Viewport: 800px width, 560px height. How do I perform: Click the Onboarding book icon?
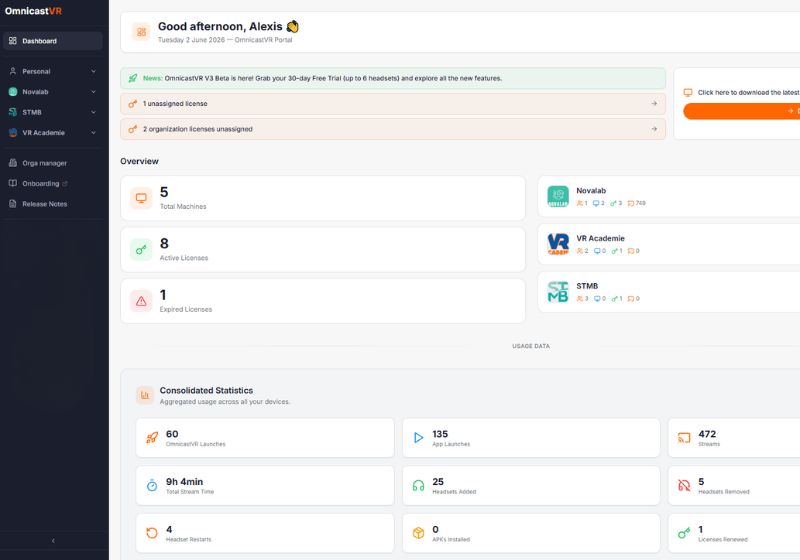13,183
